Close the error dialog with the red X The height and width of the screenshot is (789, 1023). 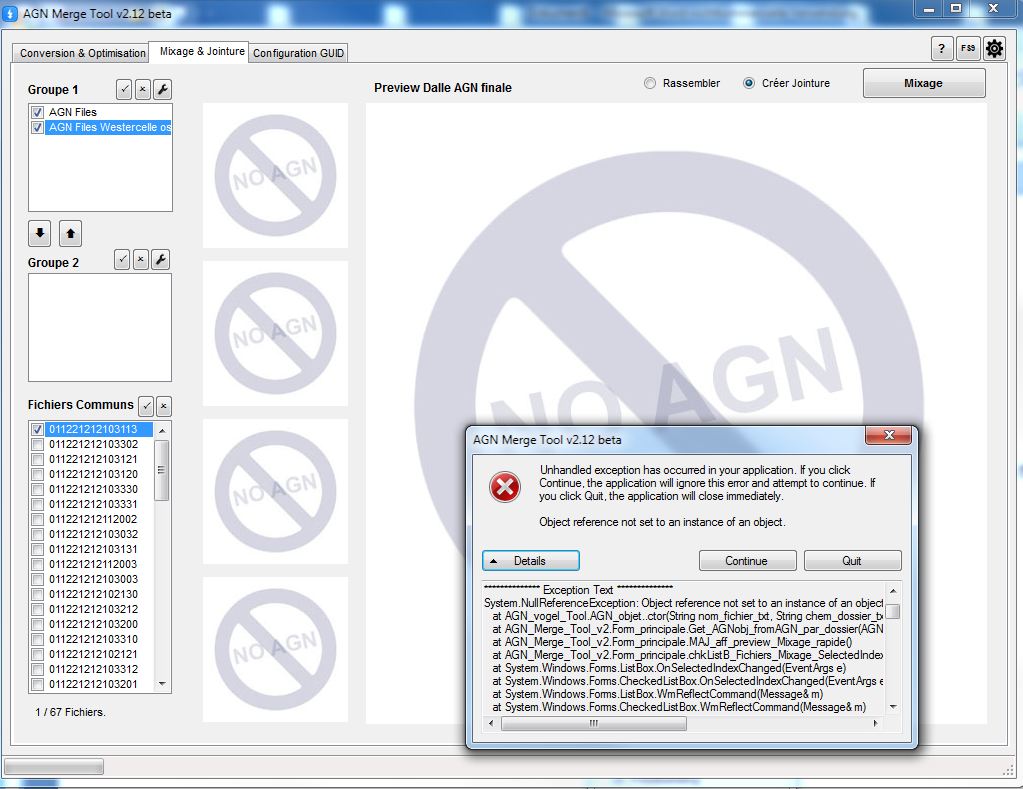click(x=888, y=435)
